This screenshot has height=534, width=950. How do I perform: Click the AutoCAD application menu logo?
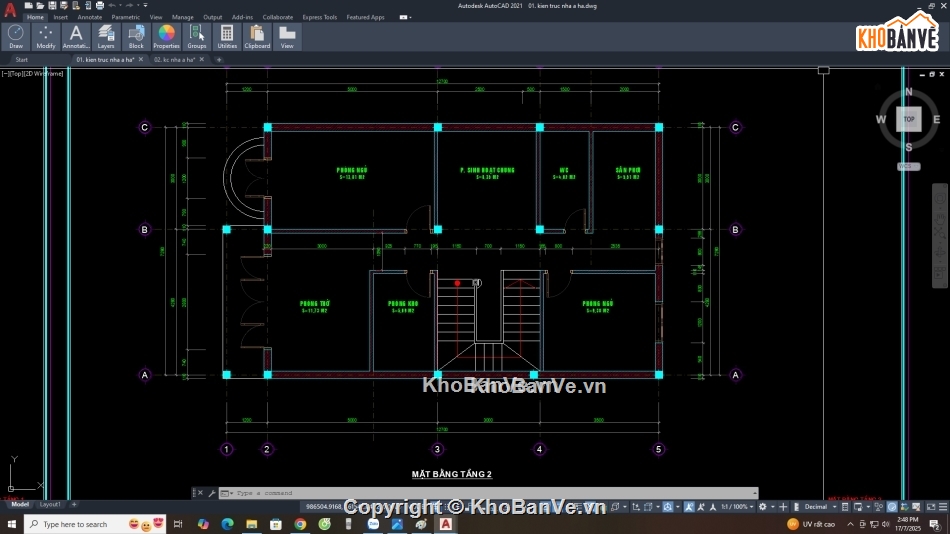[10, 10]
